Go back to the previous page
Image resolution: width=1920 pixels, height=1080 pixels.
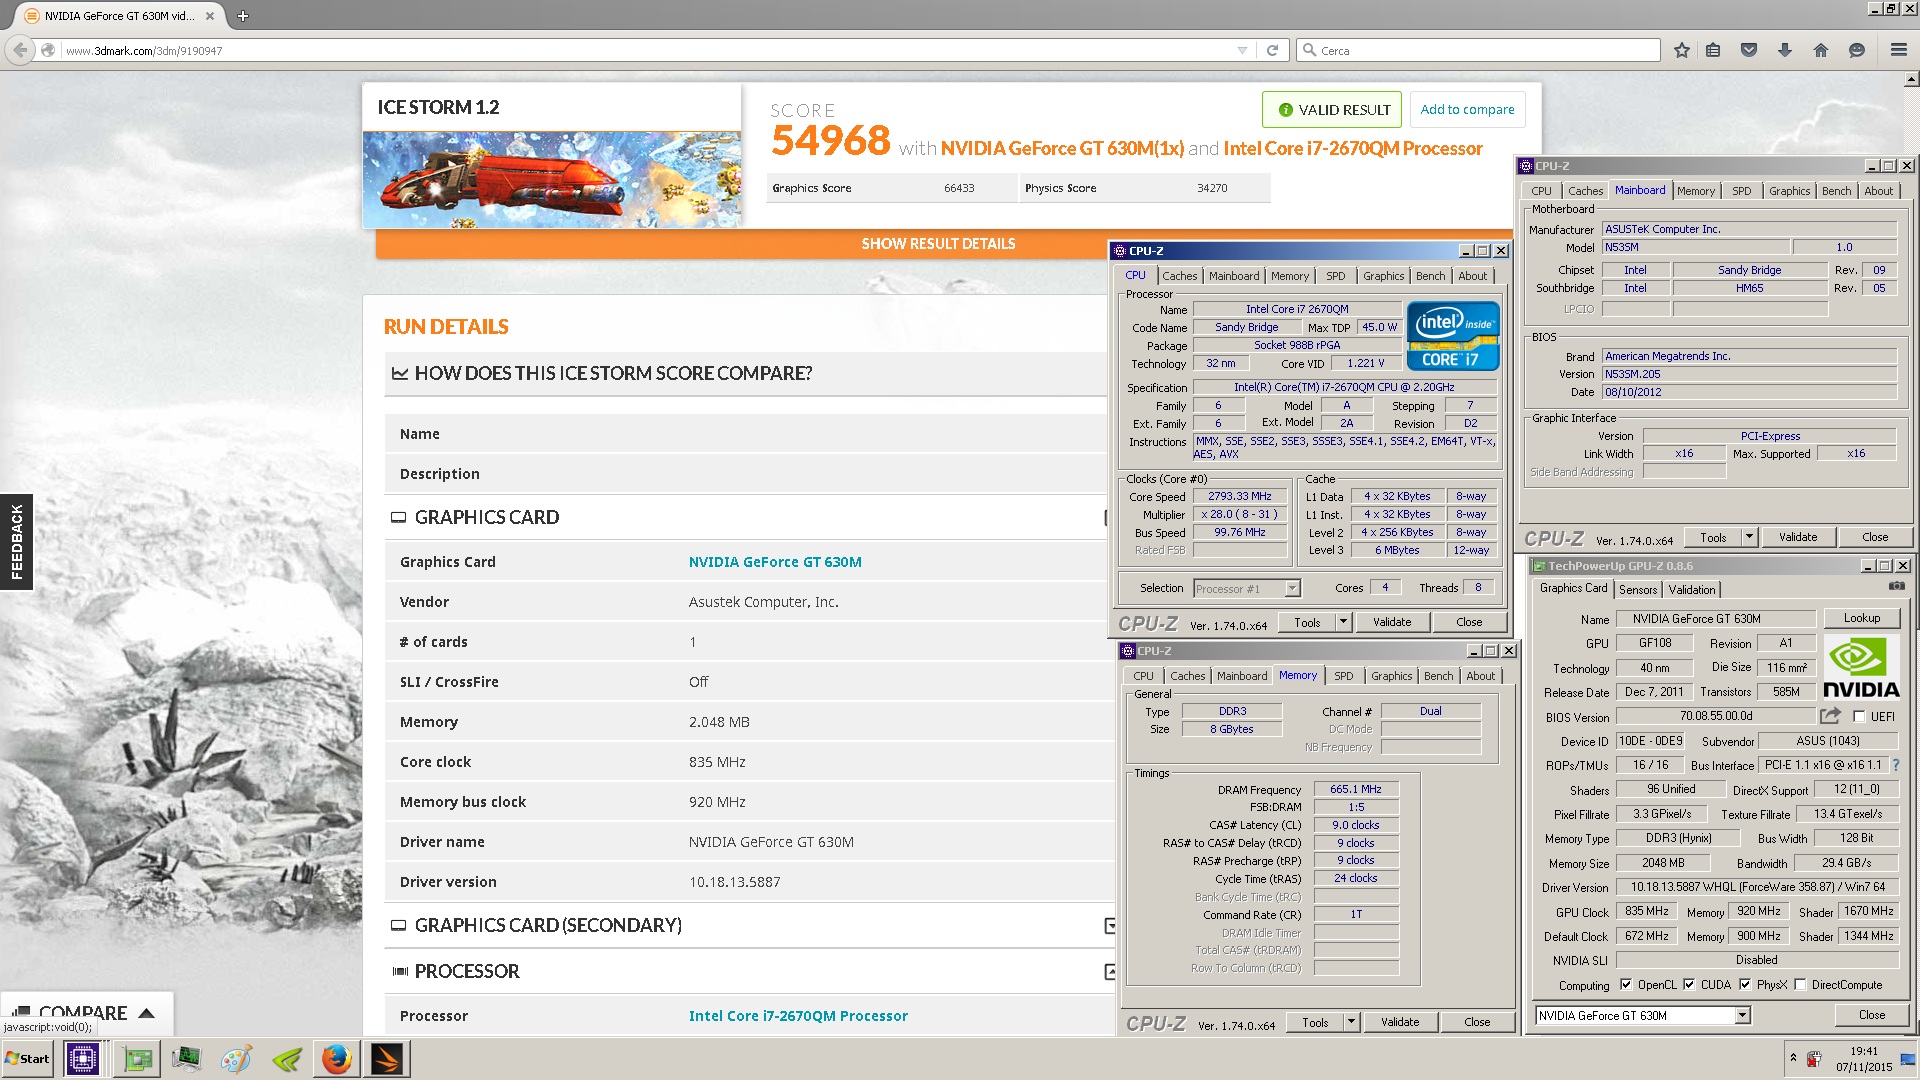21,50
